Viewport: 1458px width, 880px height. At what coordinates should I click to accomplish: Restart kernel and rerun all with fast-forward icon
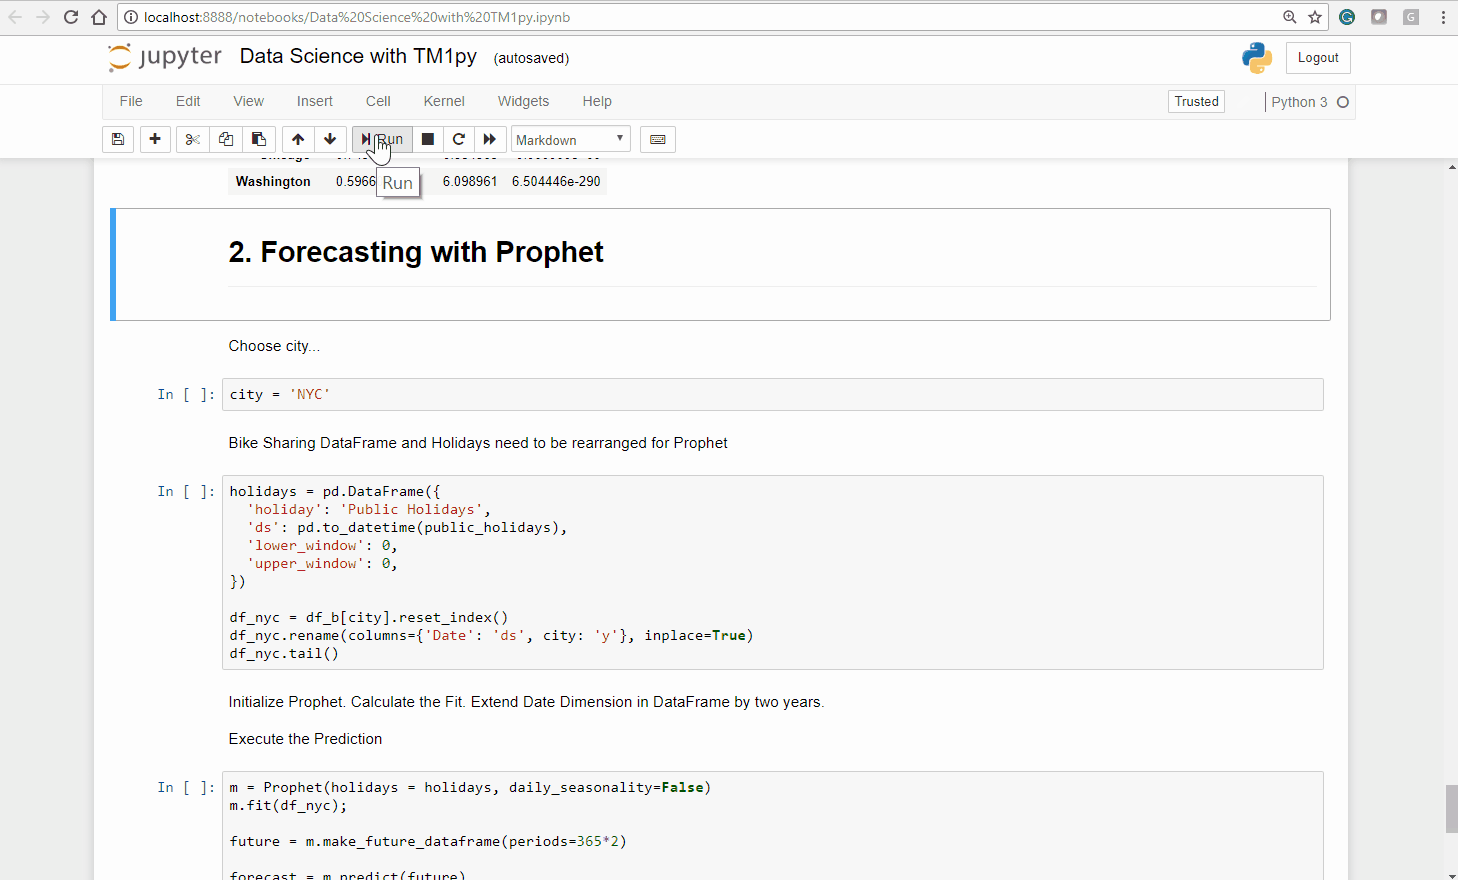point(490,139)
